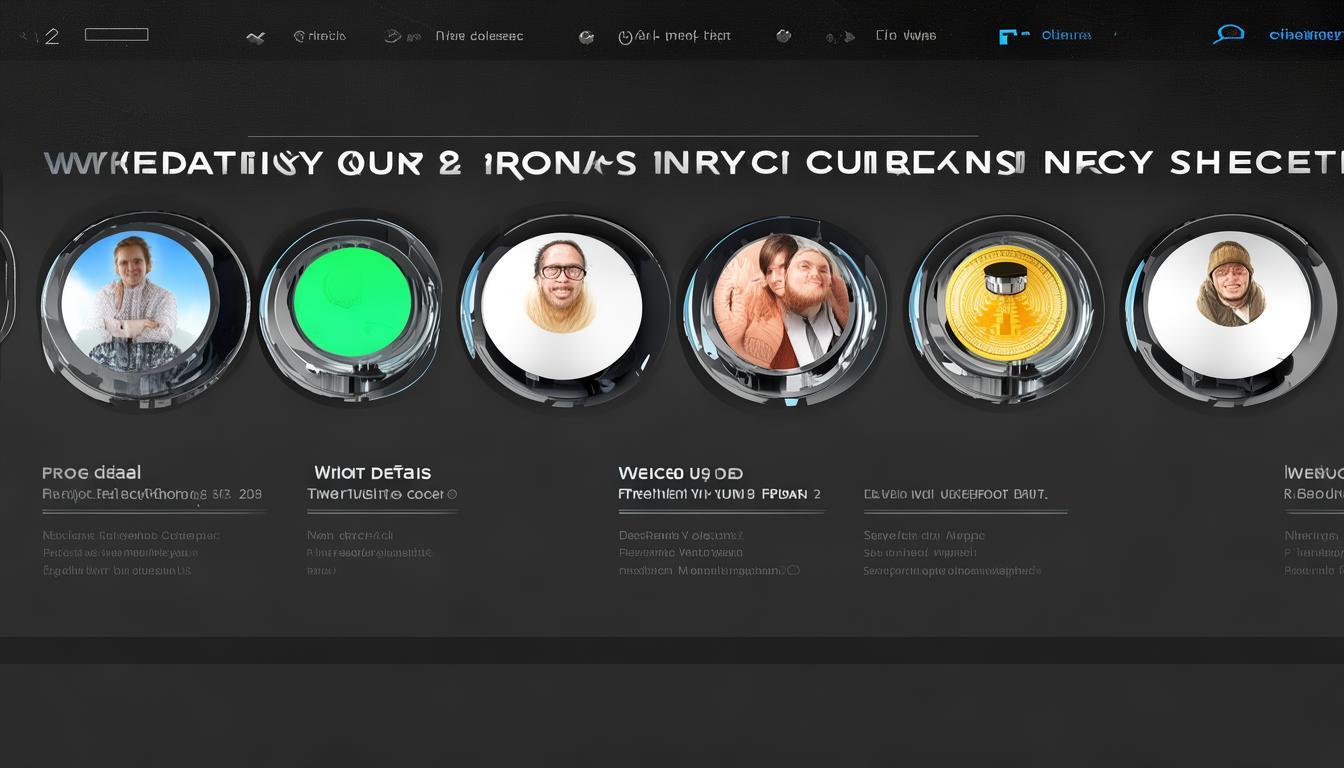Open the blue-sky portrait of seated person

(x=135, y=303)
